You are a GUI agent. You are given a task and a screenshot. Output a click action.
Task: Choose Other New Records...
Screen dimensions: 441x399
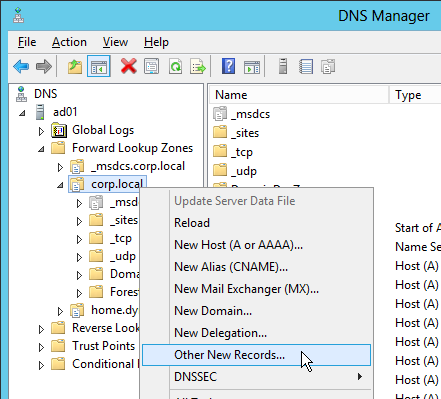256,355
